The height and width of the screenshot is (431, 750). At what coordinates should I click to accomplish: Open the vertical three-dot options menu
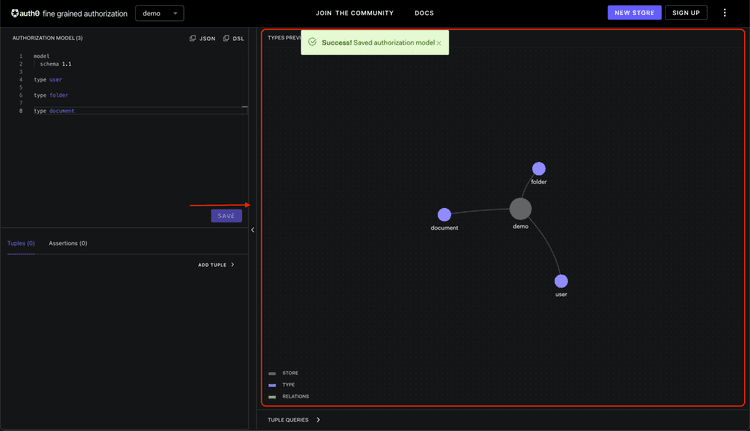click(725, 13)
